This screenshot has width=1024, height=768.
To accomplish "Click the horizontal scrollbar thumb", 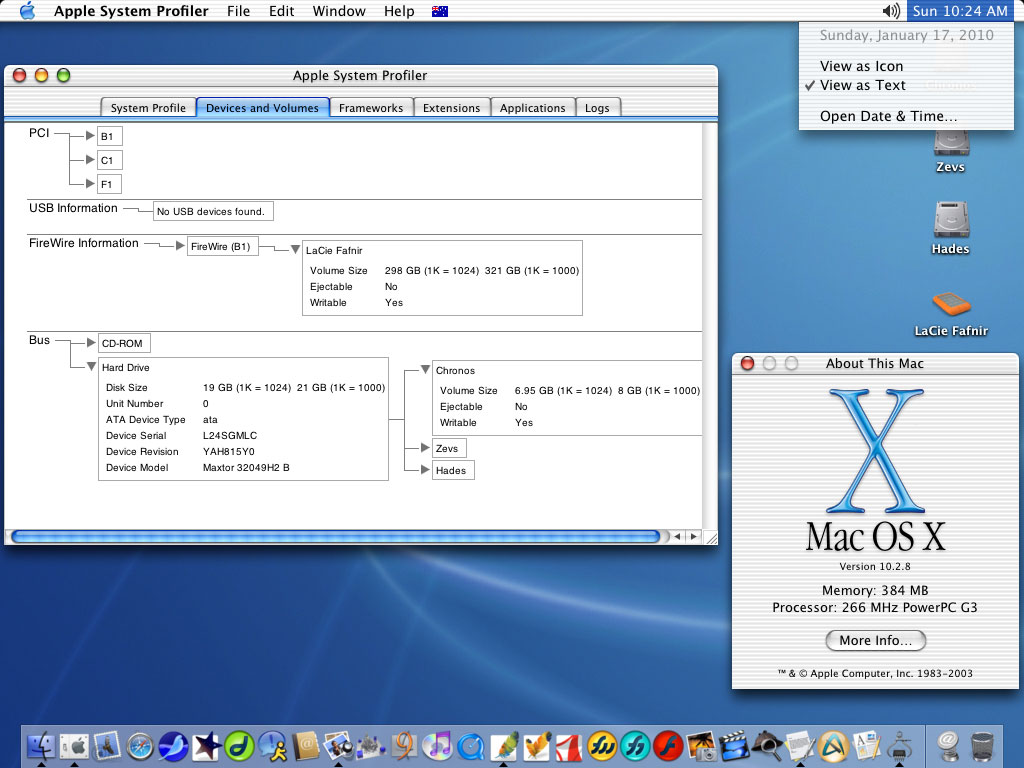I will pos(336,537).
